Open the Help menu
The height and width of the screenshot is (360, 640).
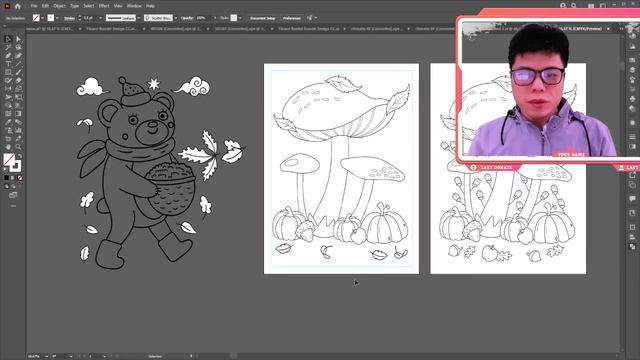click(150, 6)
